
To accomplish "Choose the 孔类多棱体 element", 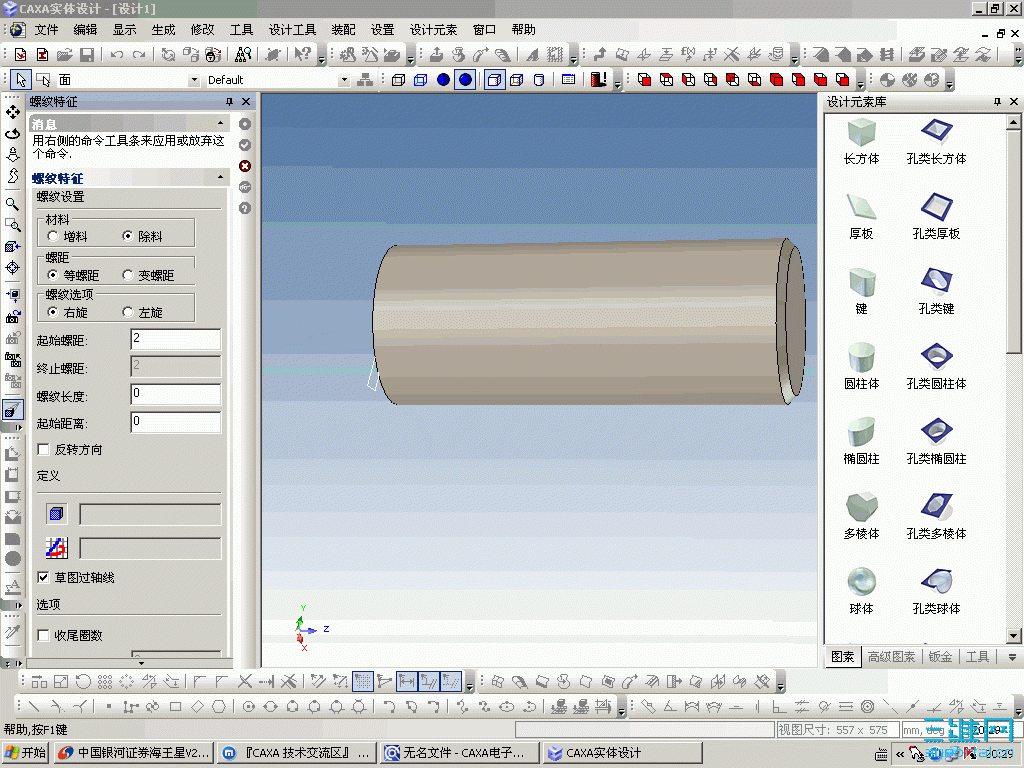I will click(x=936, y=517).
